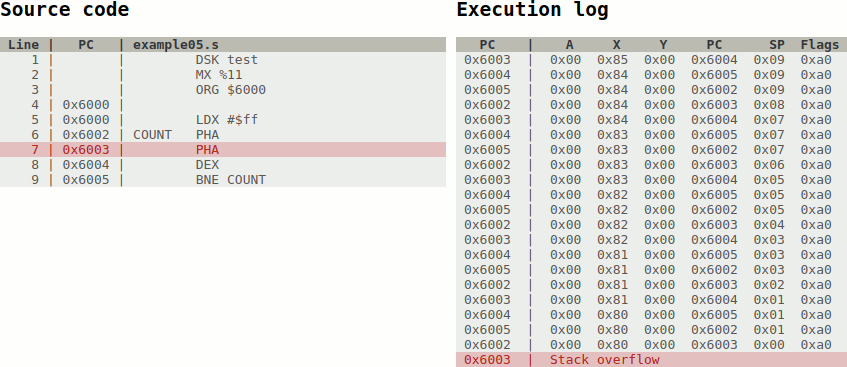Click address 0x6005 on source line 9

[86, 179]
